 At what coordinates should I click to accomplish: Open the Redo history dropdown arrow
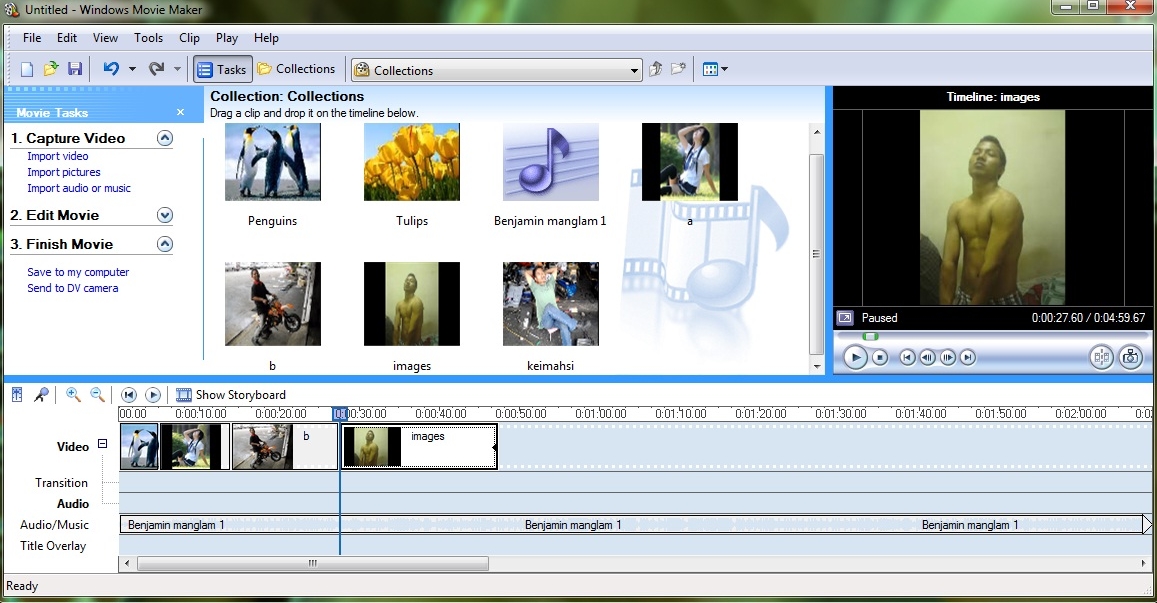click(x=177, y=69)
